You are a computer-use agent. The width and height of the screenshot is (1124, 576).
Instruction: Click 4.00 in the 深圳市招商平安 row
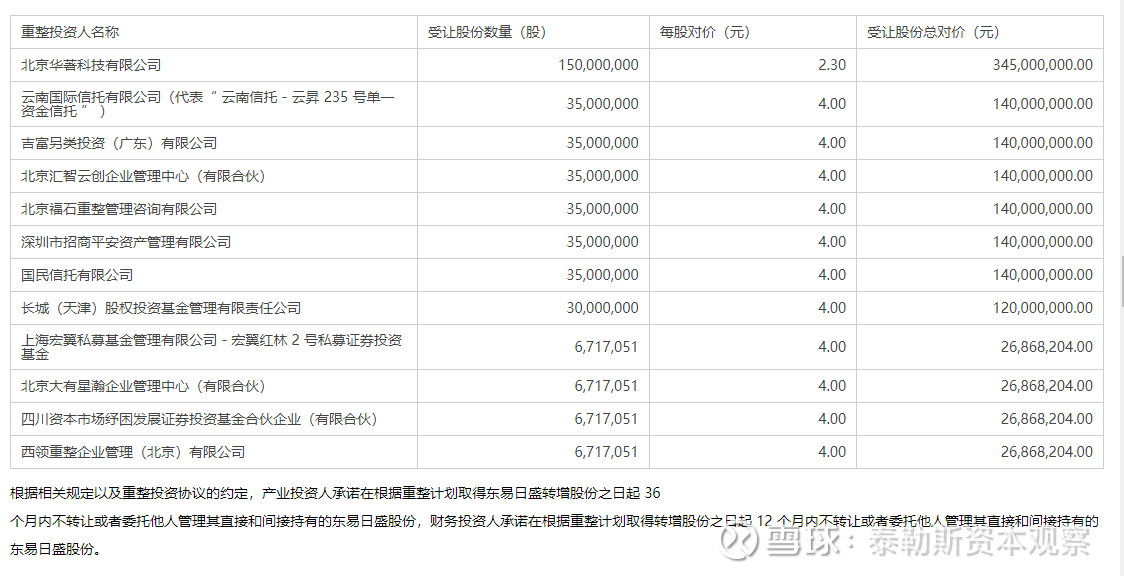click(x=832, y=242)
